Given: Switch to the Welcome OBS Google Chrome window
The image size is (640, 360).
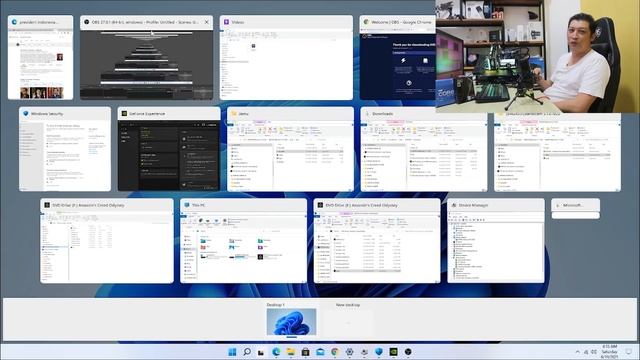Looking at the screenshot, I should [x=398, y=58].
